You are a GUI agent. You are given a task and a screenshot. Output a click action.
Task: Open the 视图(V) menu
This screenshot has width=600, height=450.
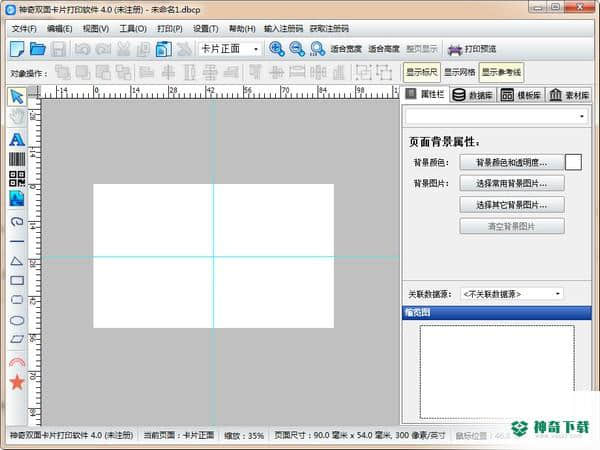96,29
